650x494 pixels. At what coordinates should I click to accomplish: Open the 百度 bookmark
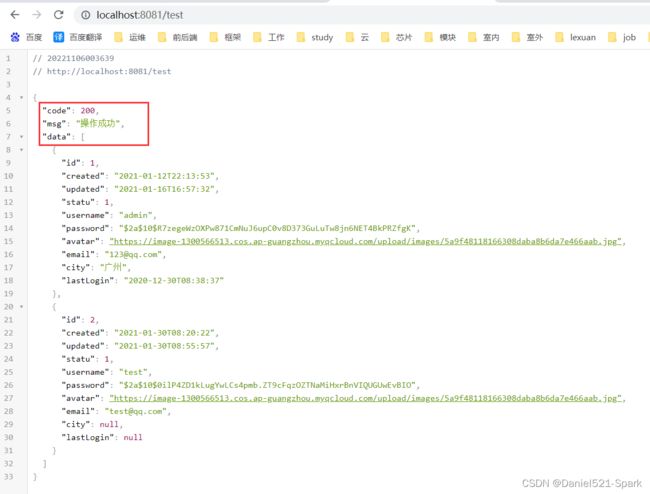point(27,37)
